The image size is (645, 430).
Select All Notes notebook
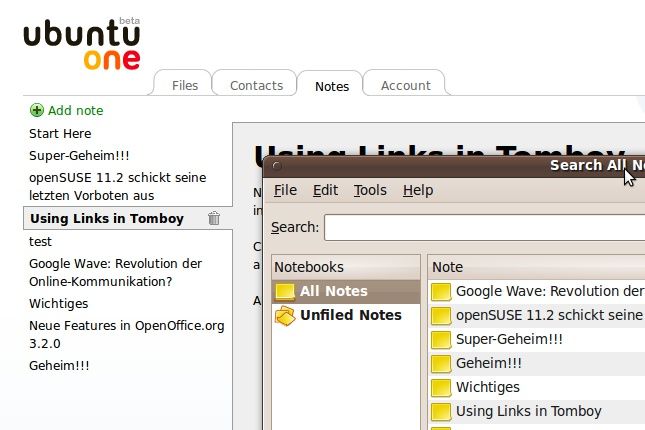pyautogui.click(x=346, y=292)
